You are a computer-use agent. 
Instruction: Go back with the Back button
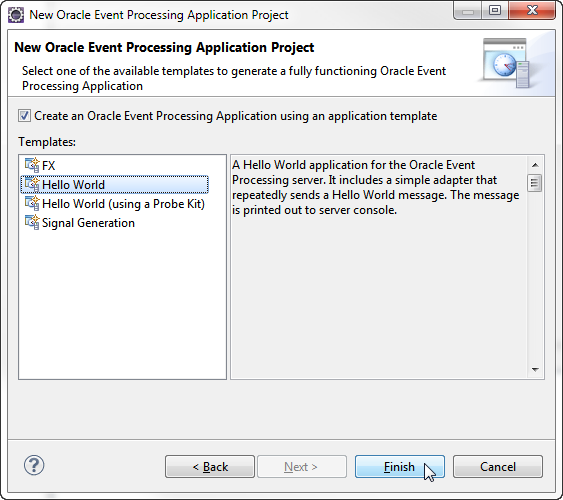tap(210, 467)
